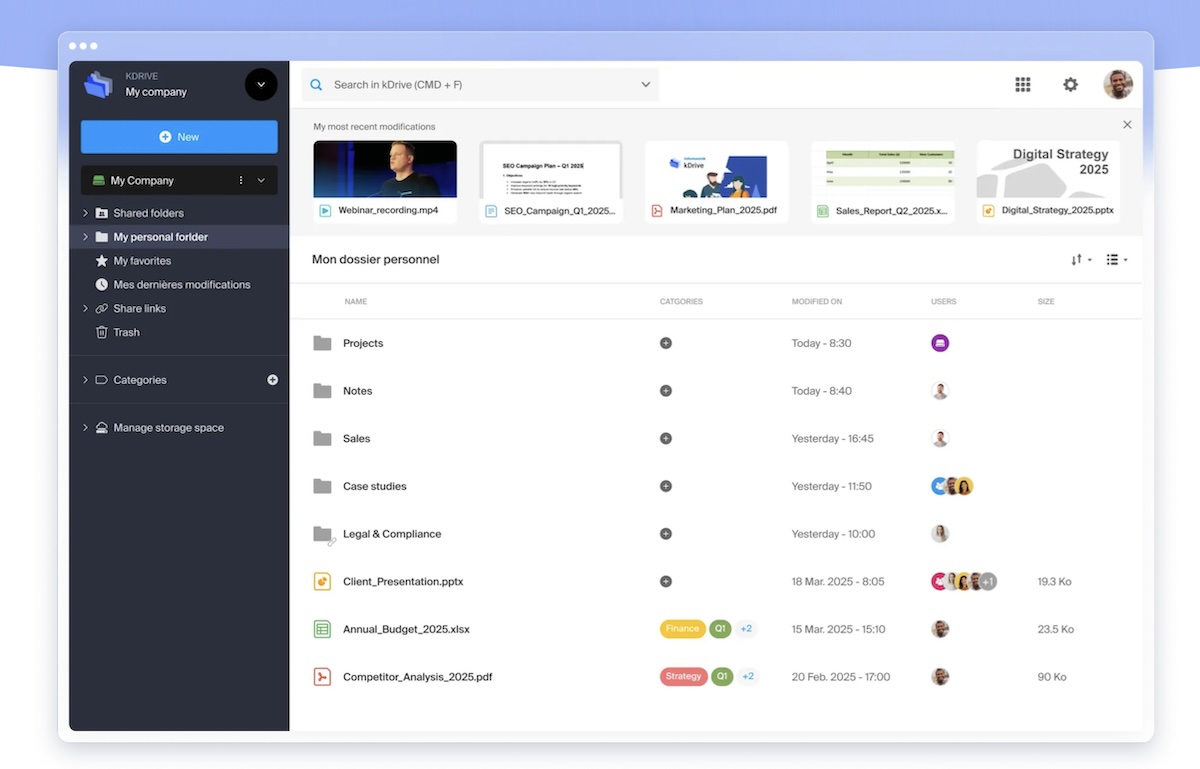Open SEO_Campaign_Q1_2025 thumbnail
Viewport: 1200px width, 769px height.
551,169
